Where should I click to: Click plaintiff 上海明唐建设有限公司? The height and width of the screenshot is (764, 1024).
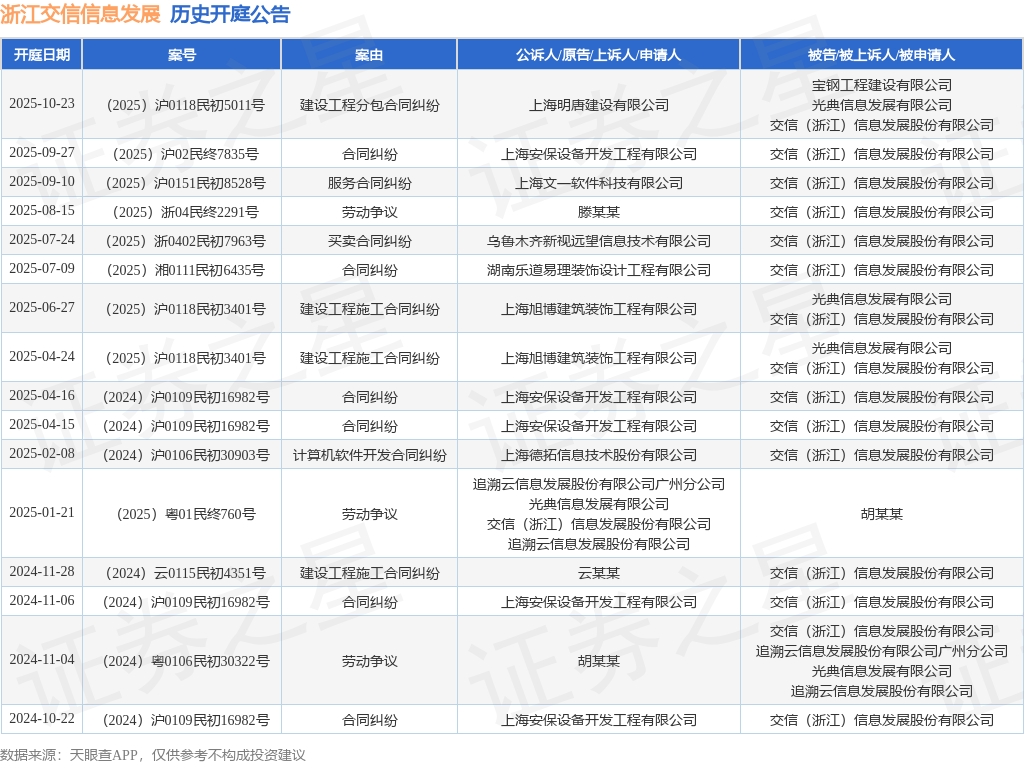[599, 105]
